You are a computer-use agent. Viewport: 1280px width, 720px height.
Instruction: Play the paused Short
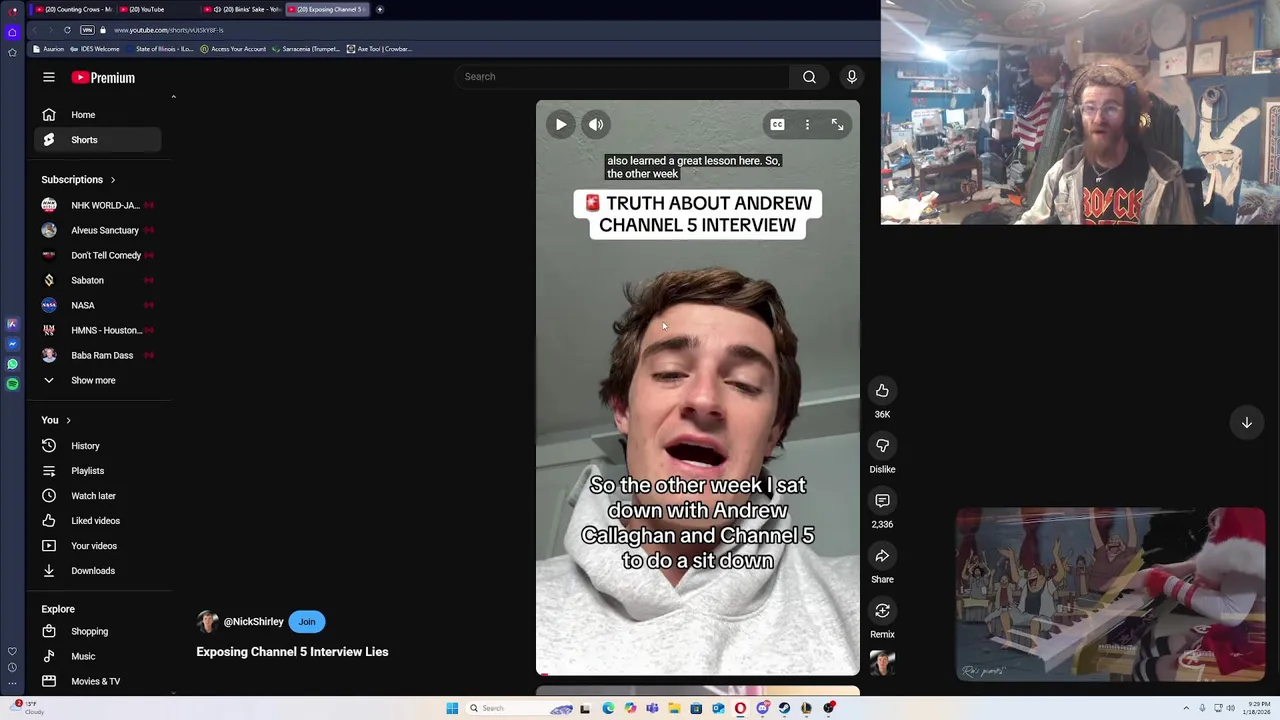point(561,125)
